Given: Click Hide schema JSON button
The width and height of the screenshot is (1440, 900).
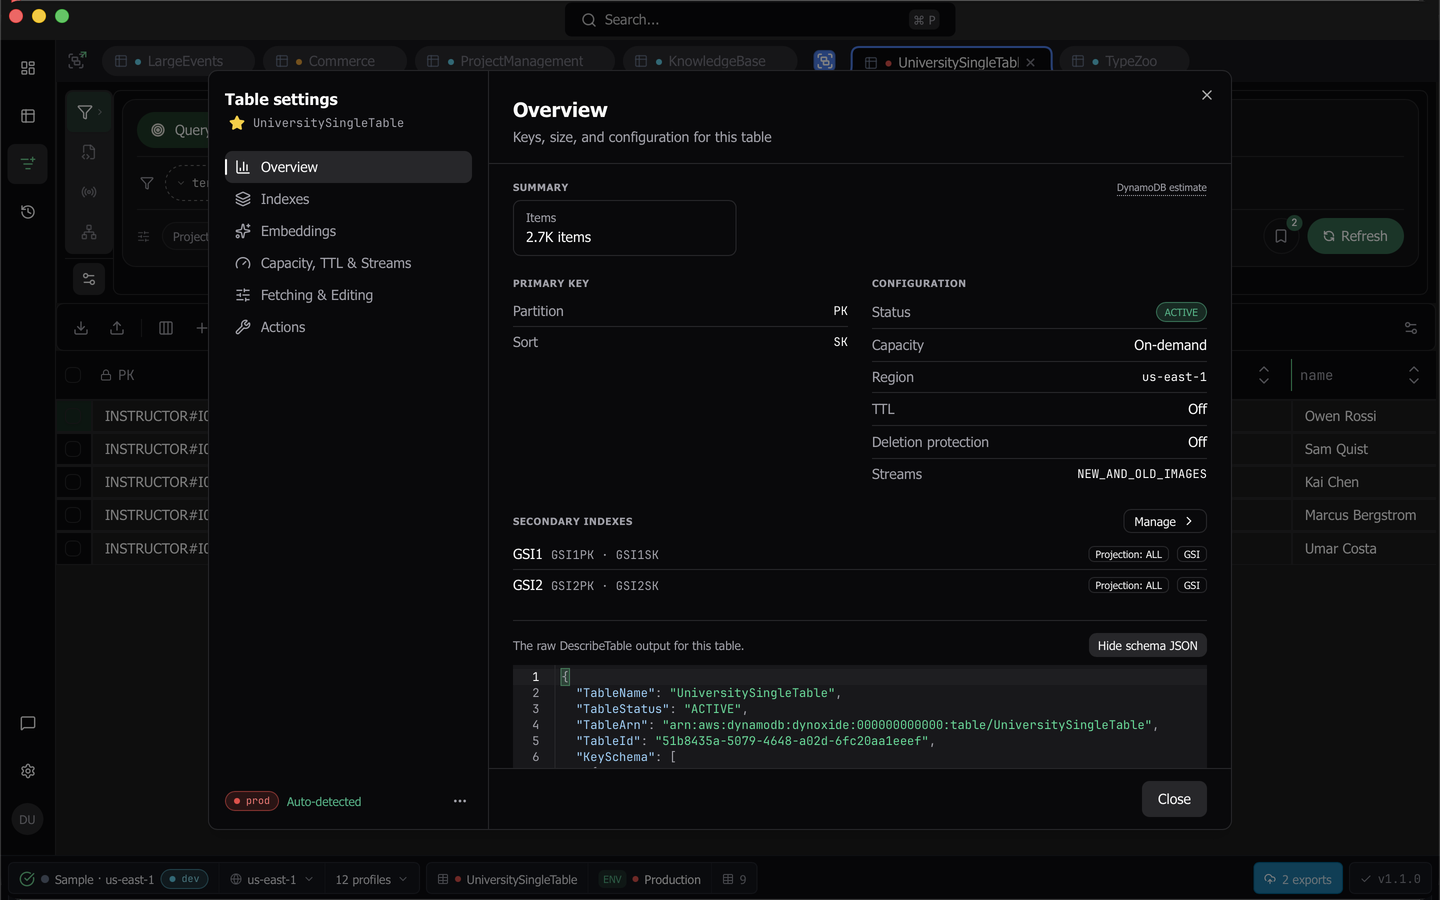Looking at the screenshot, I should (x=1147, y=645).
